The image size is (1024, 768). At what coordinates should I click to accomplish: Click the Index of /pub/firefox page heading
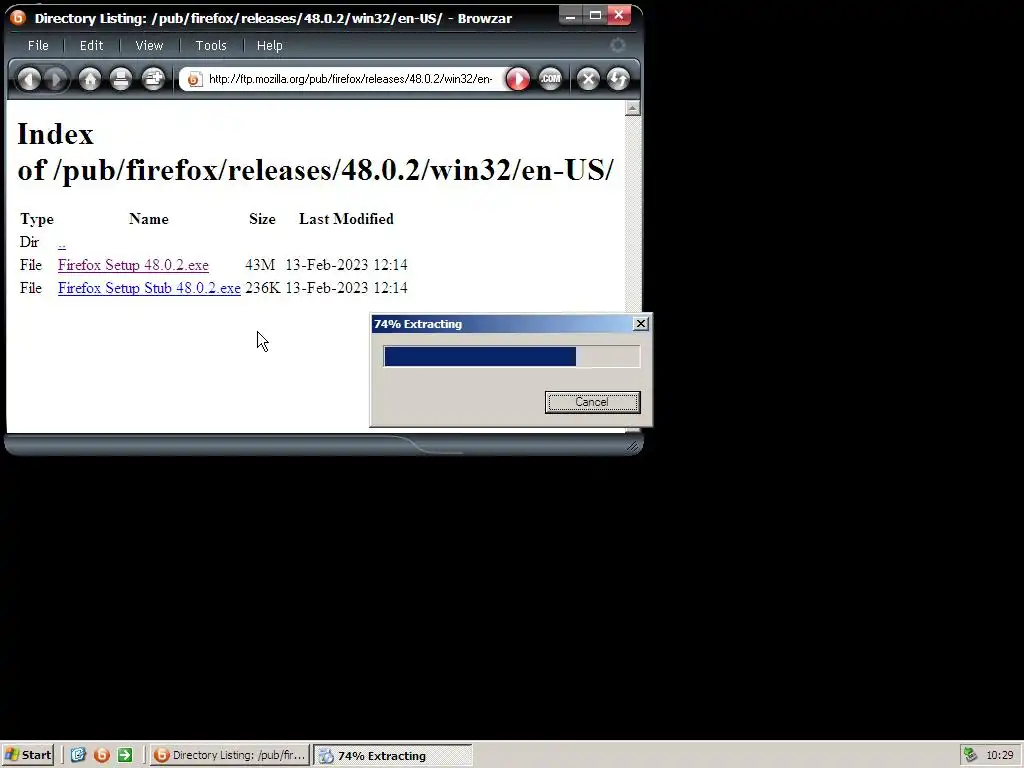tap(315, 152)
